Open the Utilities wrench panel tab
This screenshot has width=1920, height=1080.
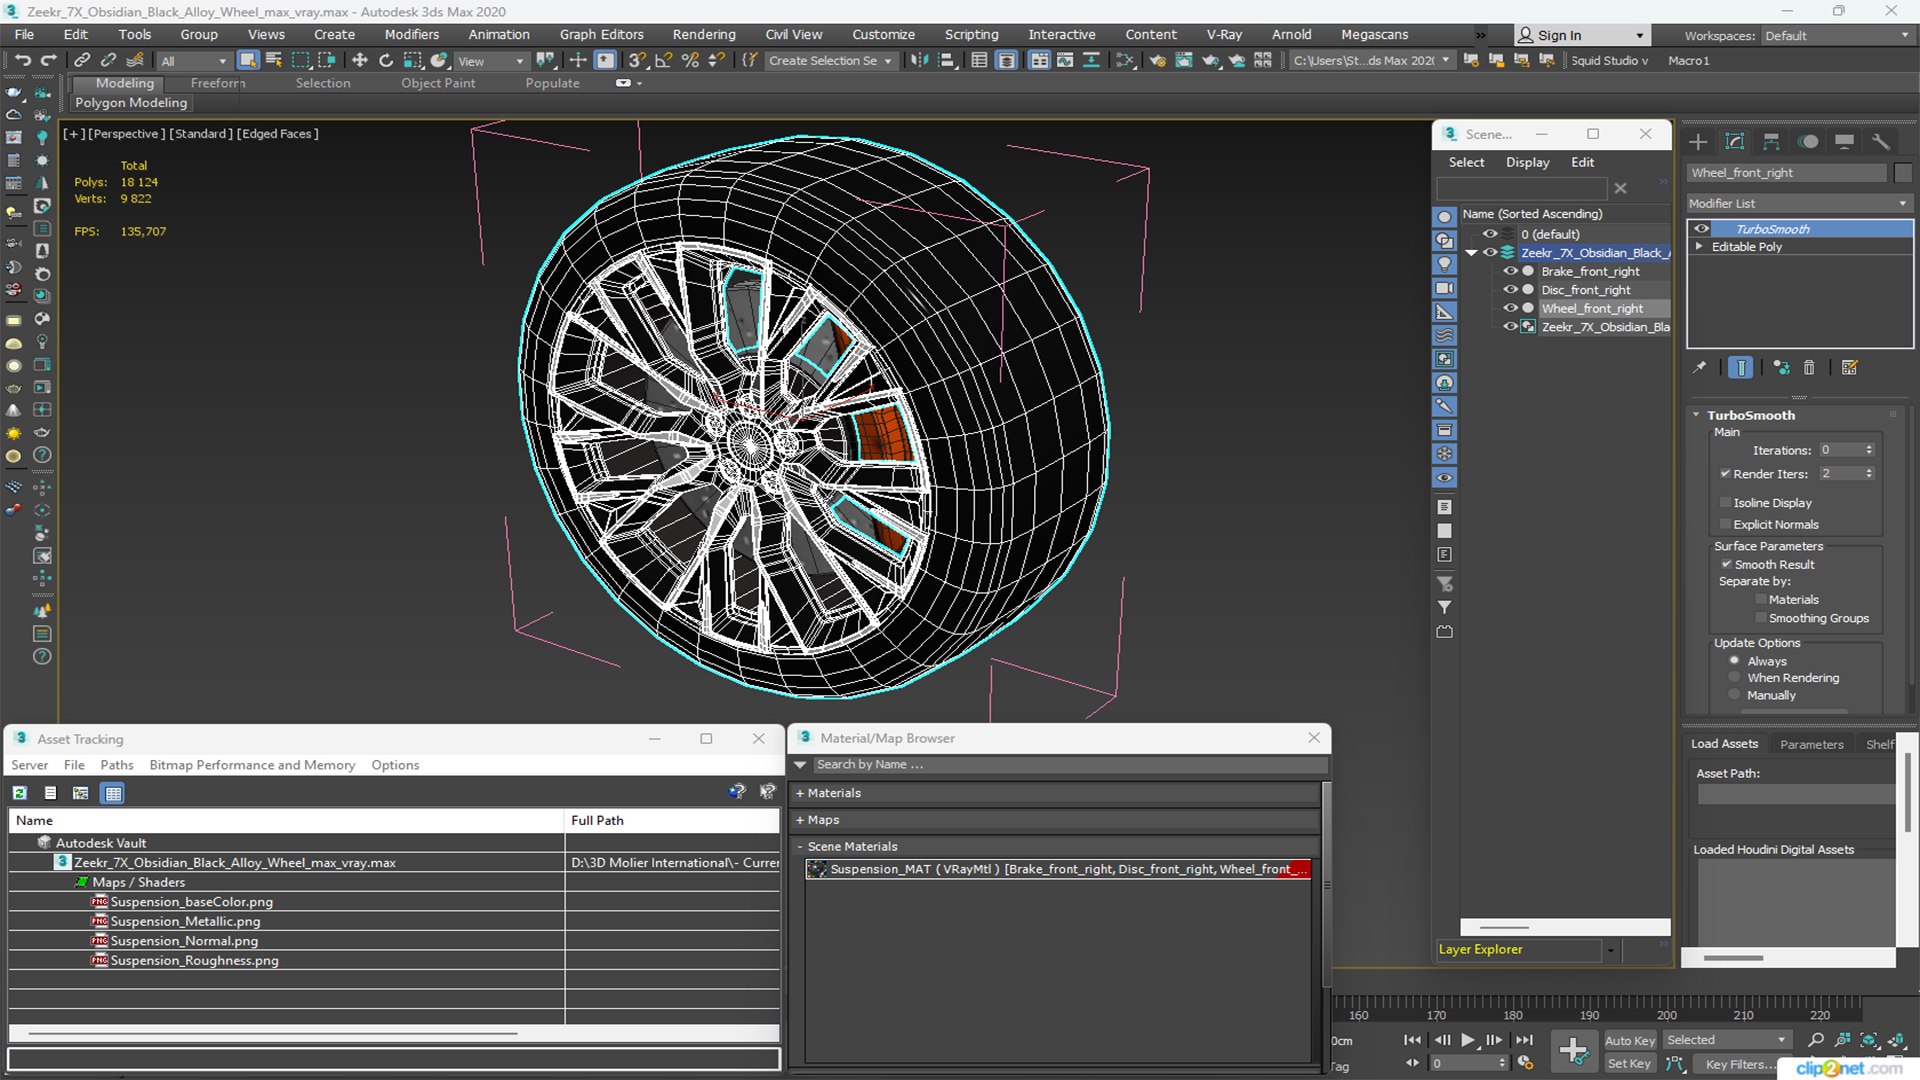point(1881,142)
